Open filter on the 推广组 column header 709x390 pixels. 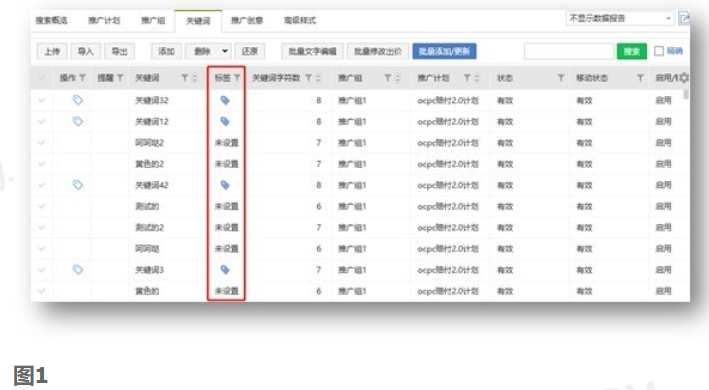388,78
